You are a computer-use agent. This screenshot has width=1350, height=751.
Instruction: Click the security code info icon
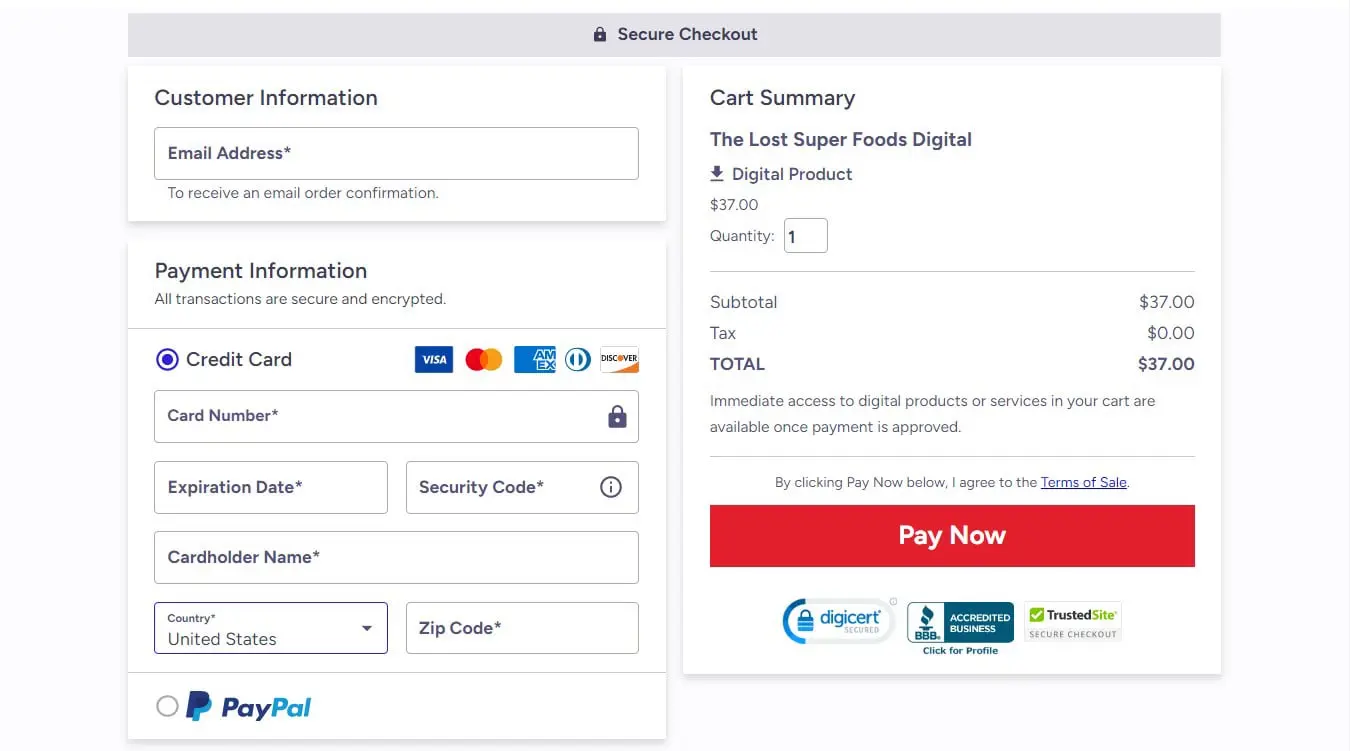611,487
